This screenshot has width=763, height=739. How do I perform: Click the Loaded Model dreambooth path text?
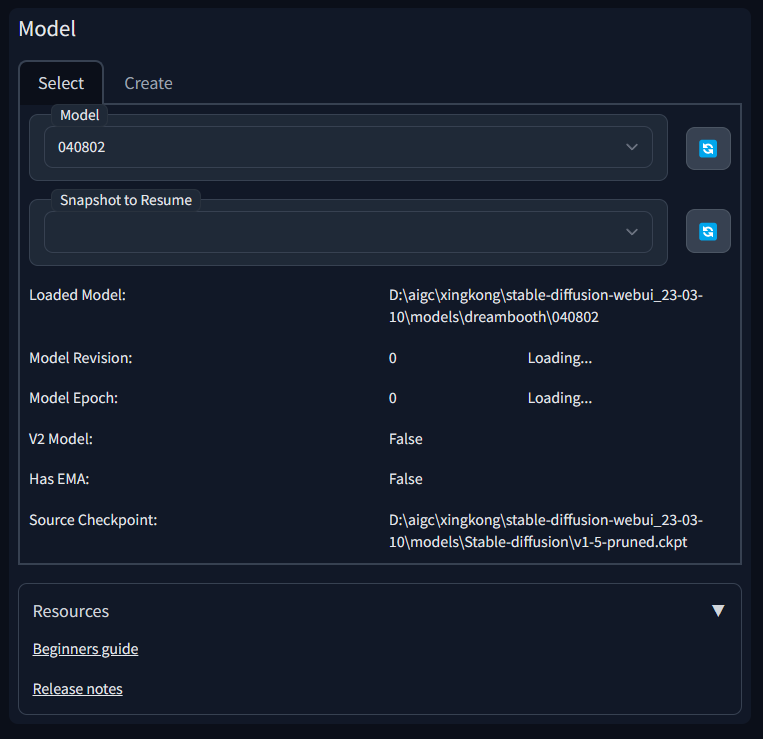point(545,306)
